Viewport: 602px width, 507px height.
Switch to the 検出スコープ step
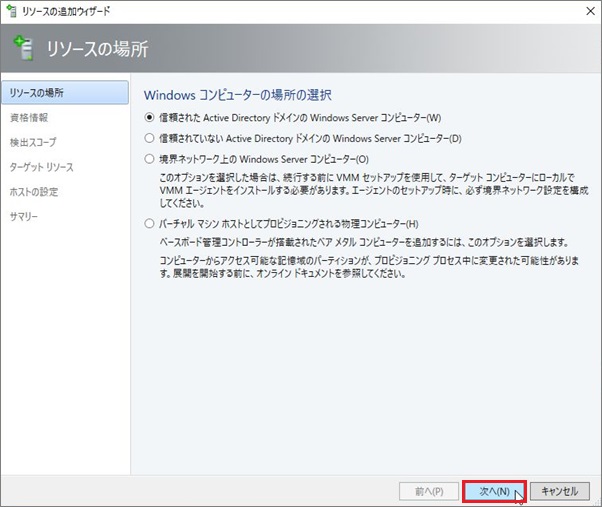(x=33, y=143)
